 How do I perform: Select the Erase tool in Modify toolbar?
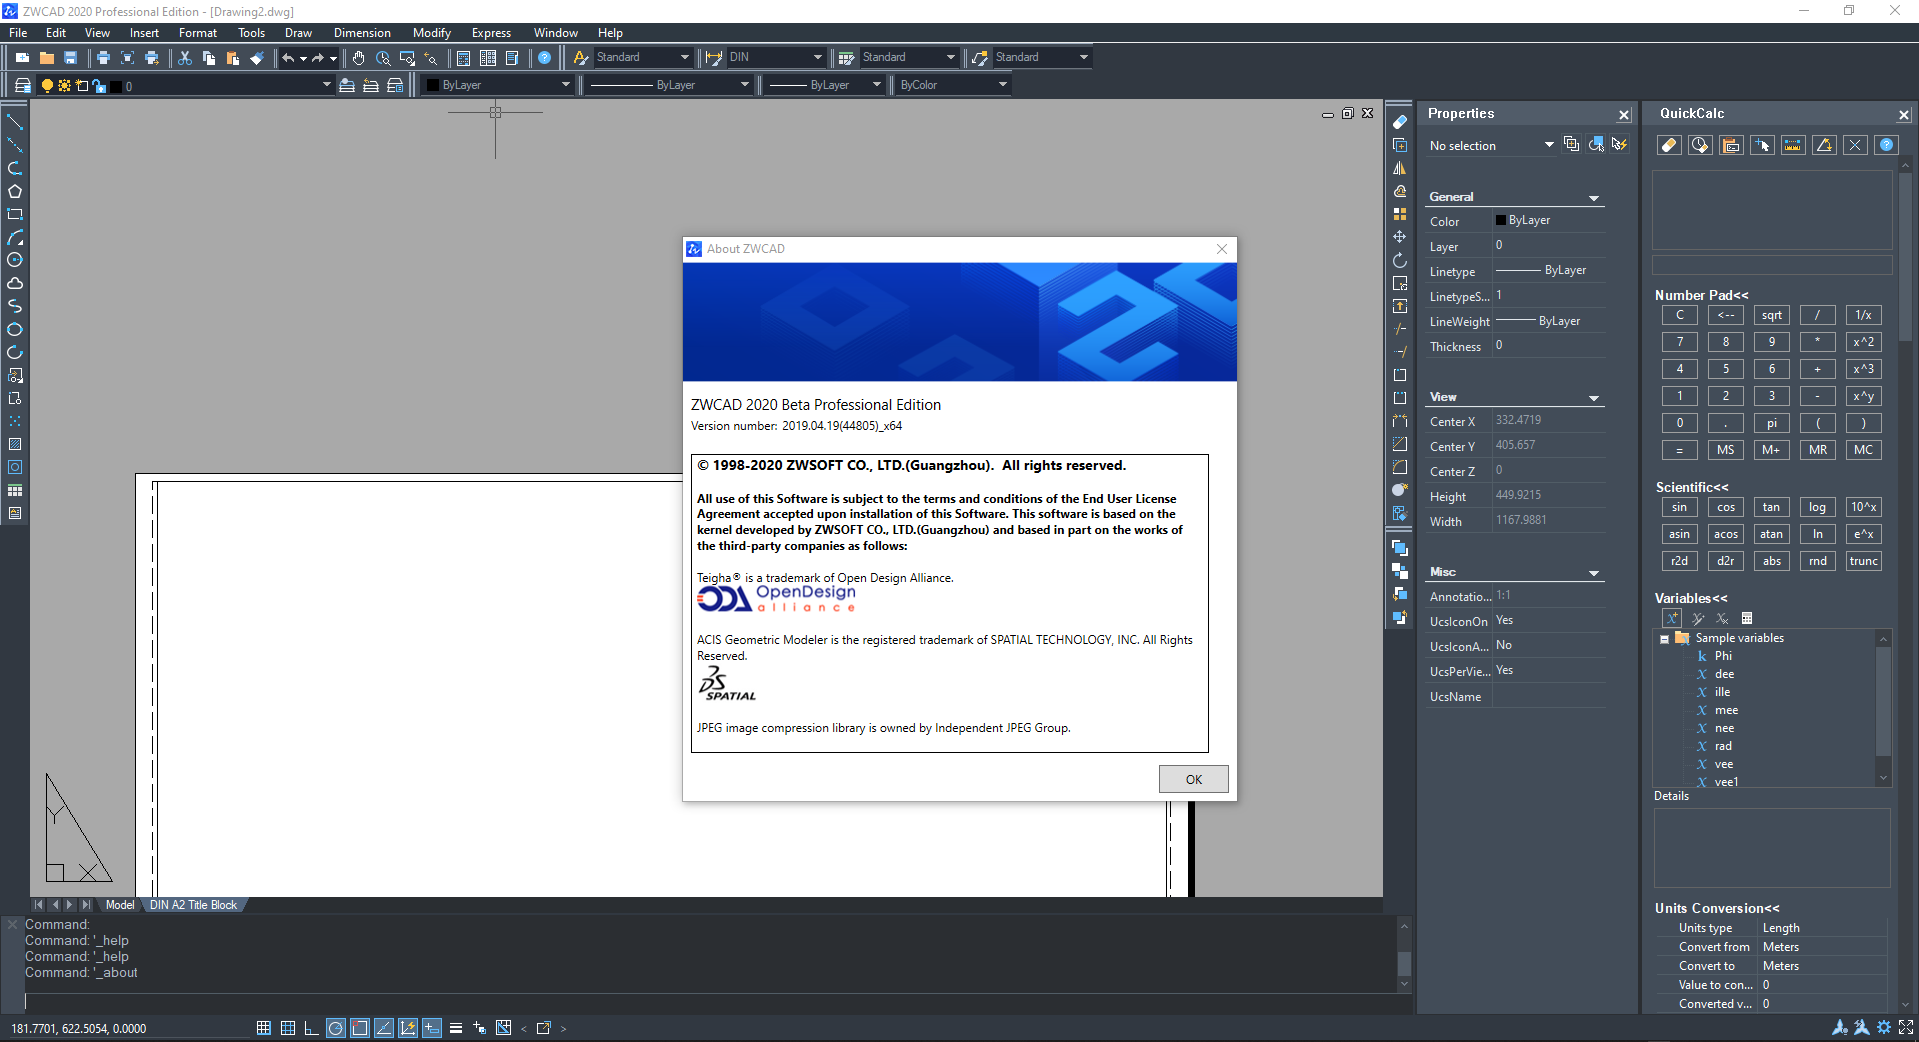pos(1399,122)
